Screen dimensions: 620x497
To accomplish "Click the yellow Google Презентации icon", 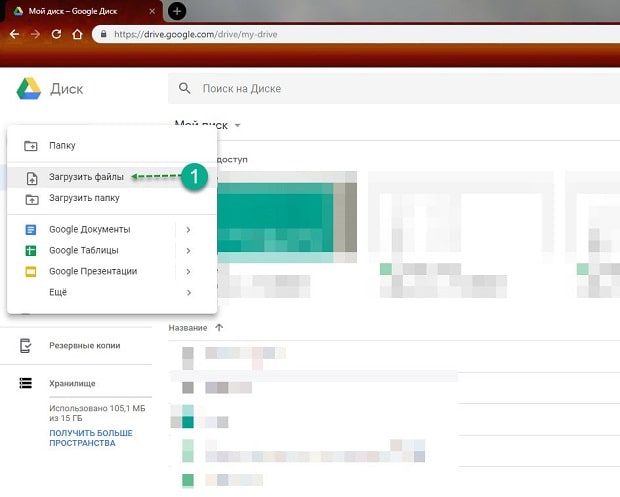I will (31, 272).
